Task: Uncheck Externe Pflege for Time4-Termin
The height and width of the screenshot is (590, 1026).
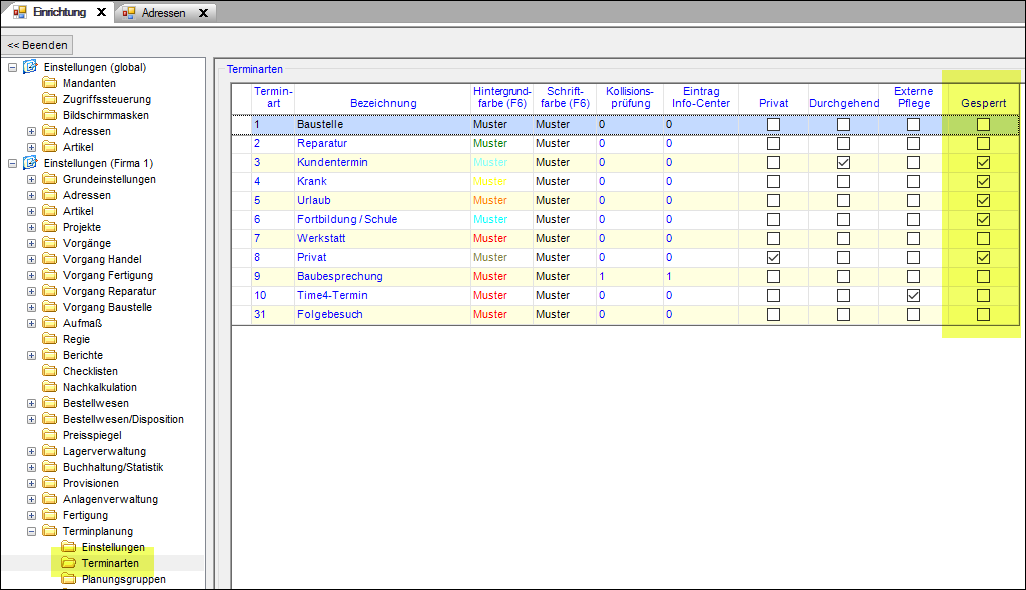Action: pyautogui.click(x=913, y=296)
